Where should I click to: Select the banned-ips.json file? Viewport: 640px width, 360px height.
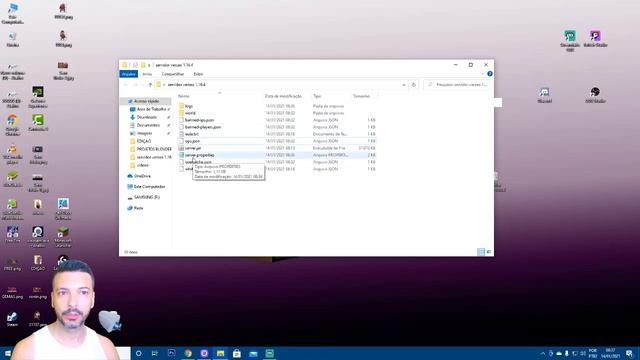(199, 120)
